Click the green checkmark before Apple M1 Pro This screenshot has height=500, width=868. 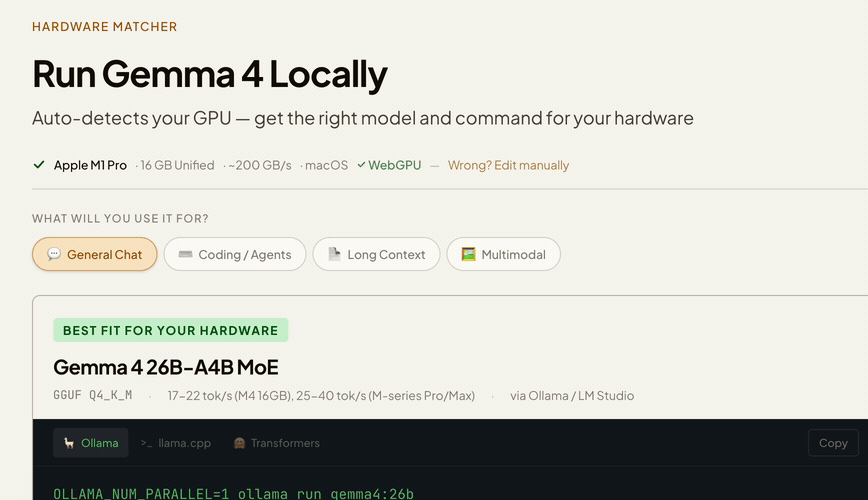pos(39,164)
